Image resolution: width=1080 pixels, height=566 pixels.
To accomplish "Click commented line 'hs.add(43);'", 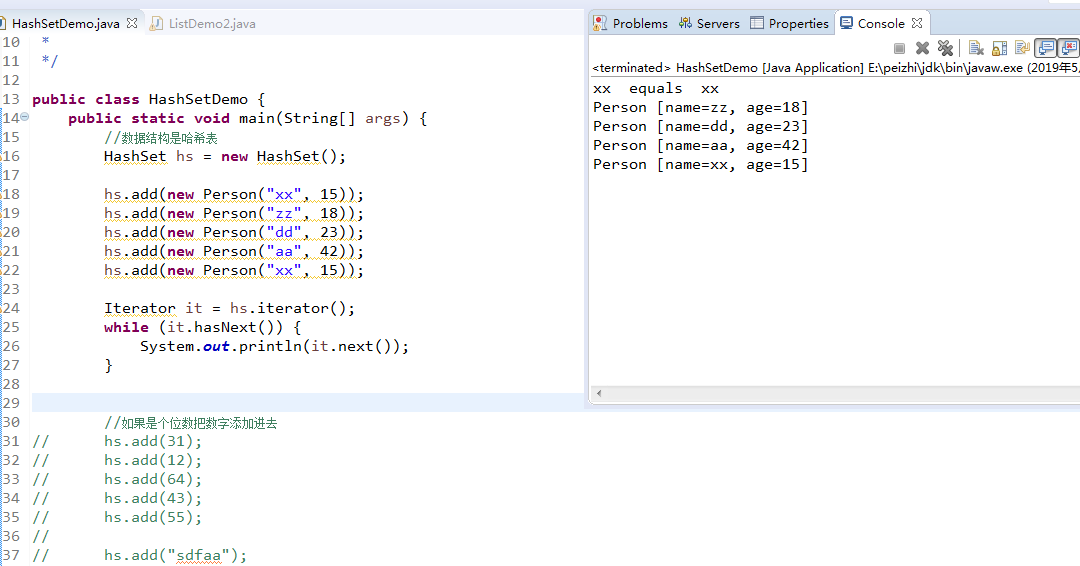I will [153, 499].
